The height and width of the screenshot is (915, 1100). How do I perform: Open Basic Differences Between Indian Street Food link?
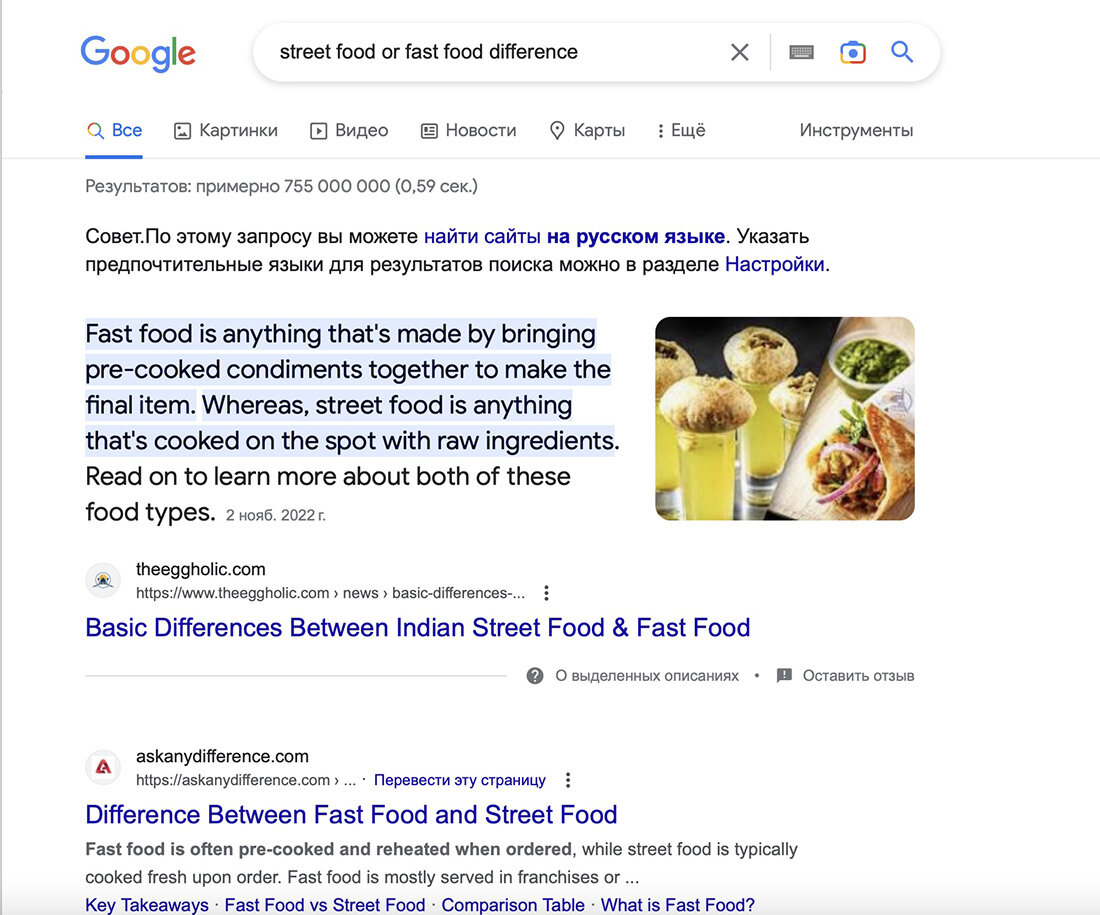tap(417, 627)
